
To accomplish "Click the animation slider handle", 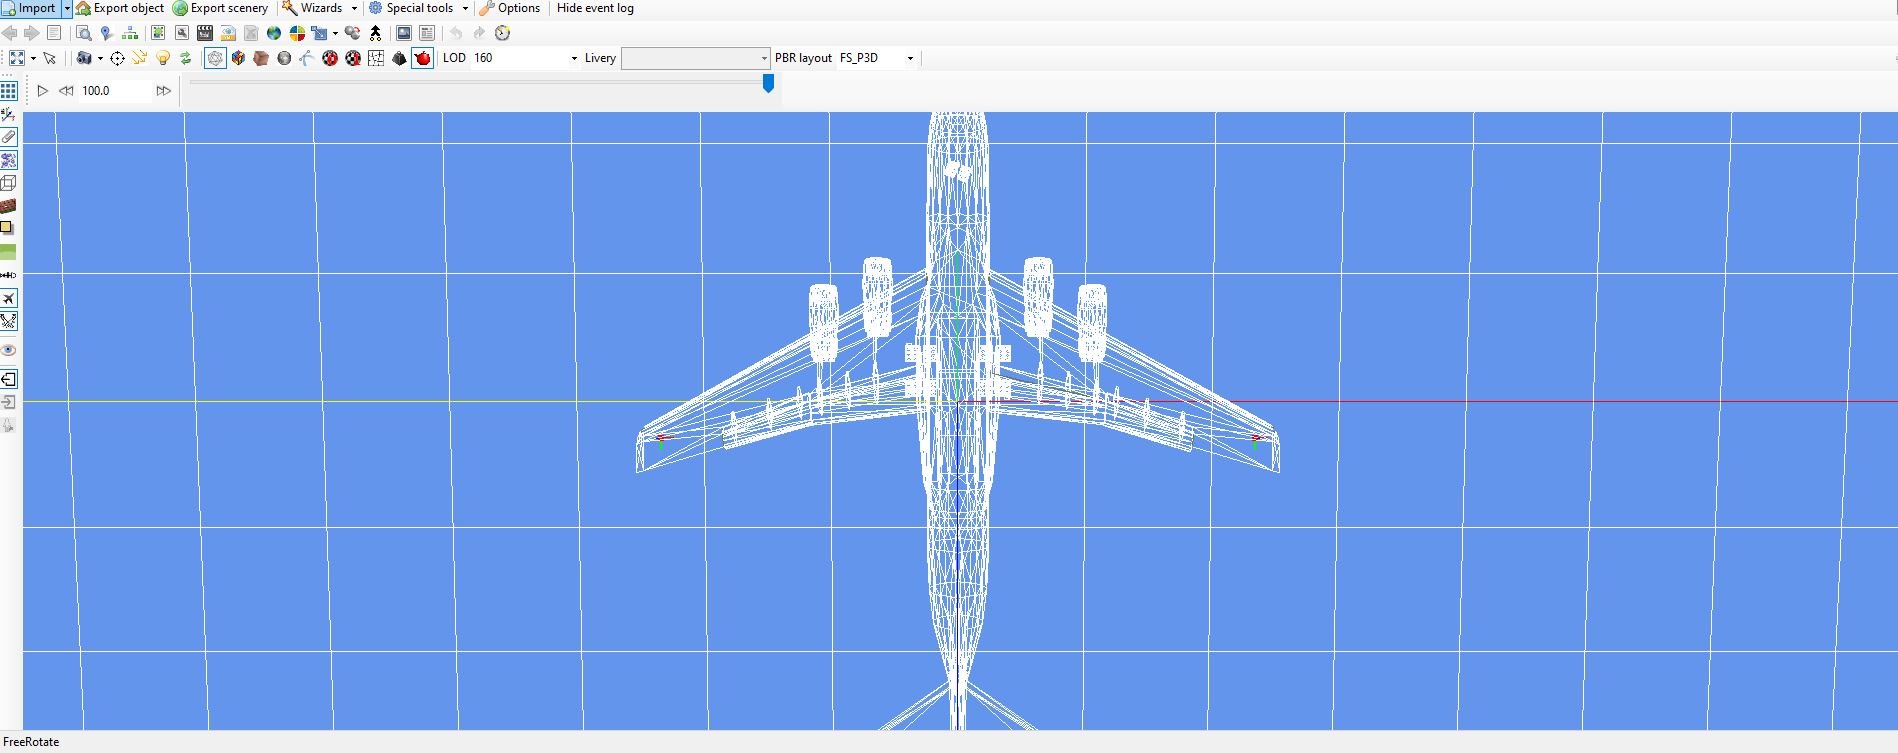I will (x=768, y=83).
